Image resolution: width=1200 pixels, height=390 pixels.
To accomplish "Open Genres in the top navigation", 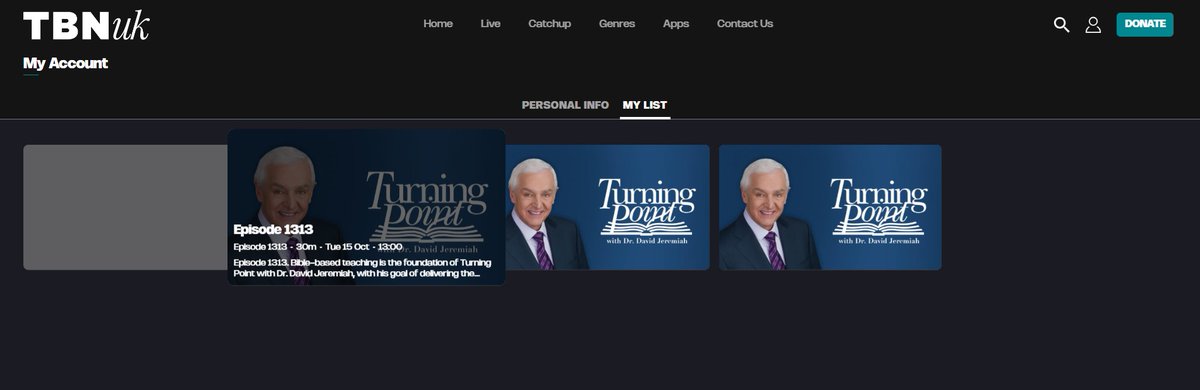I will click(617, 24).
